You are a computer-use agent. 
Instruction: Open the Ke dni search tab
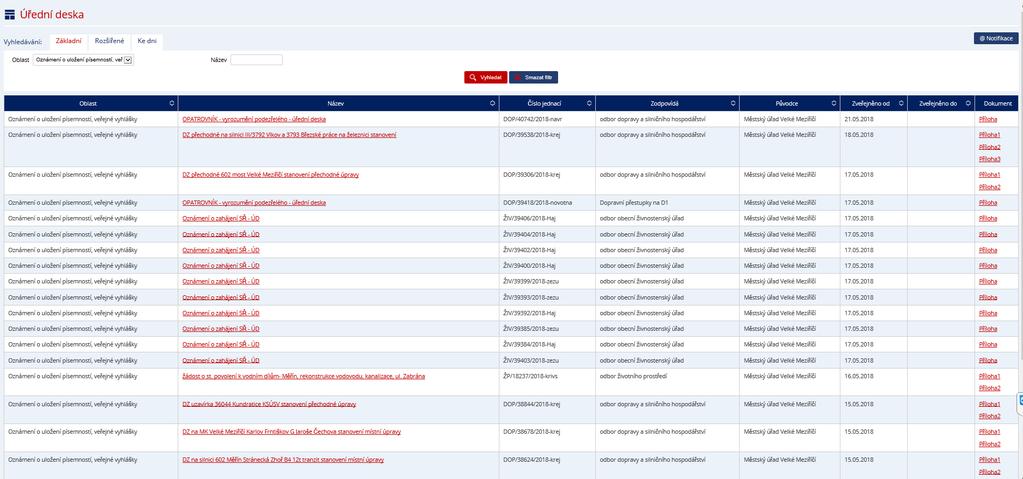(147, 41)
